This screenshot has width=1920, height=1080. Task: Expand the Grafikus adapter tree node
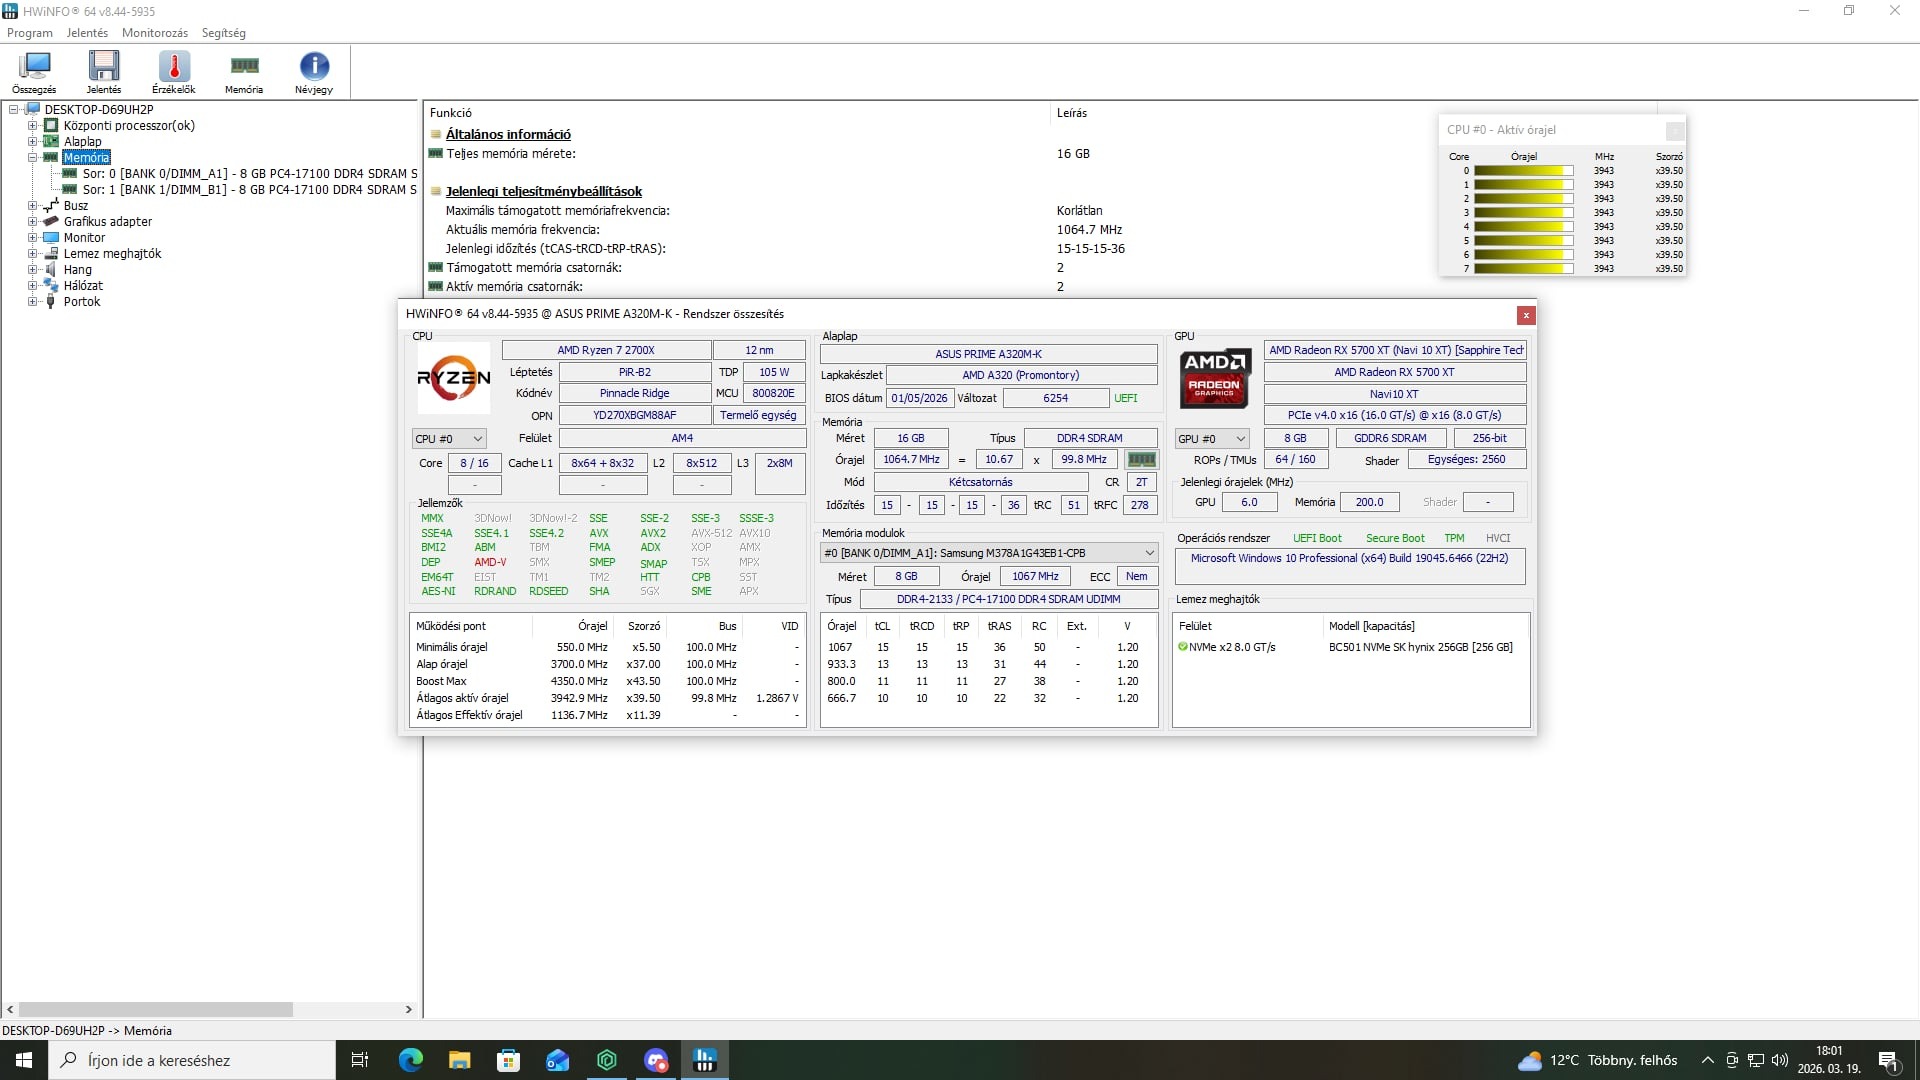point(32,222)
